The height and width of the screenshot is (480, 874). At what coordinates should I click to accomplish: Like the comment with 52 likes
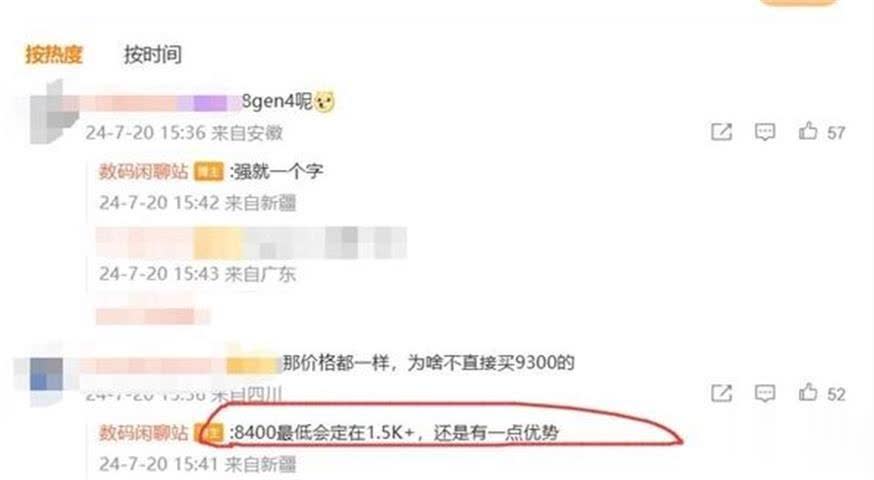[x=808, y=393]
